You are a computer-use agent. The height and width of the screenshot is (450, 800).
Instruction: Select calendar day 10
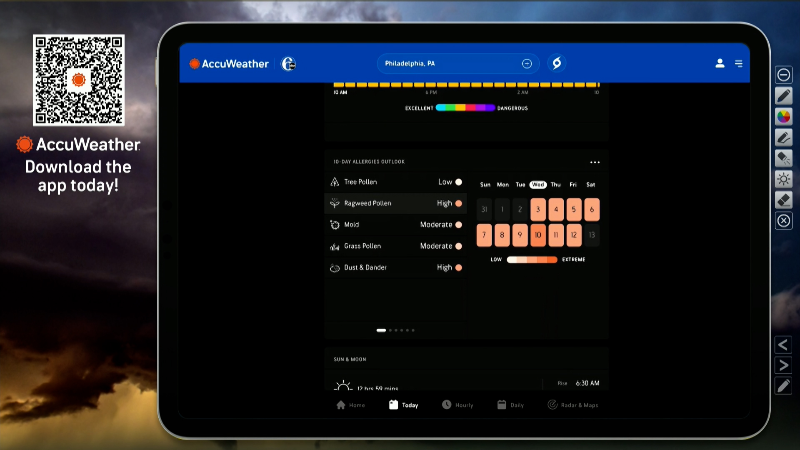point(538,235)
